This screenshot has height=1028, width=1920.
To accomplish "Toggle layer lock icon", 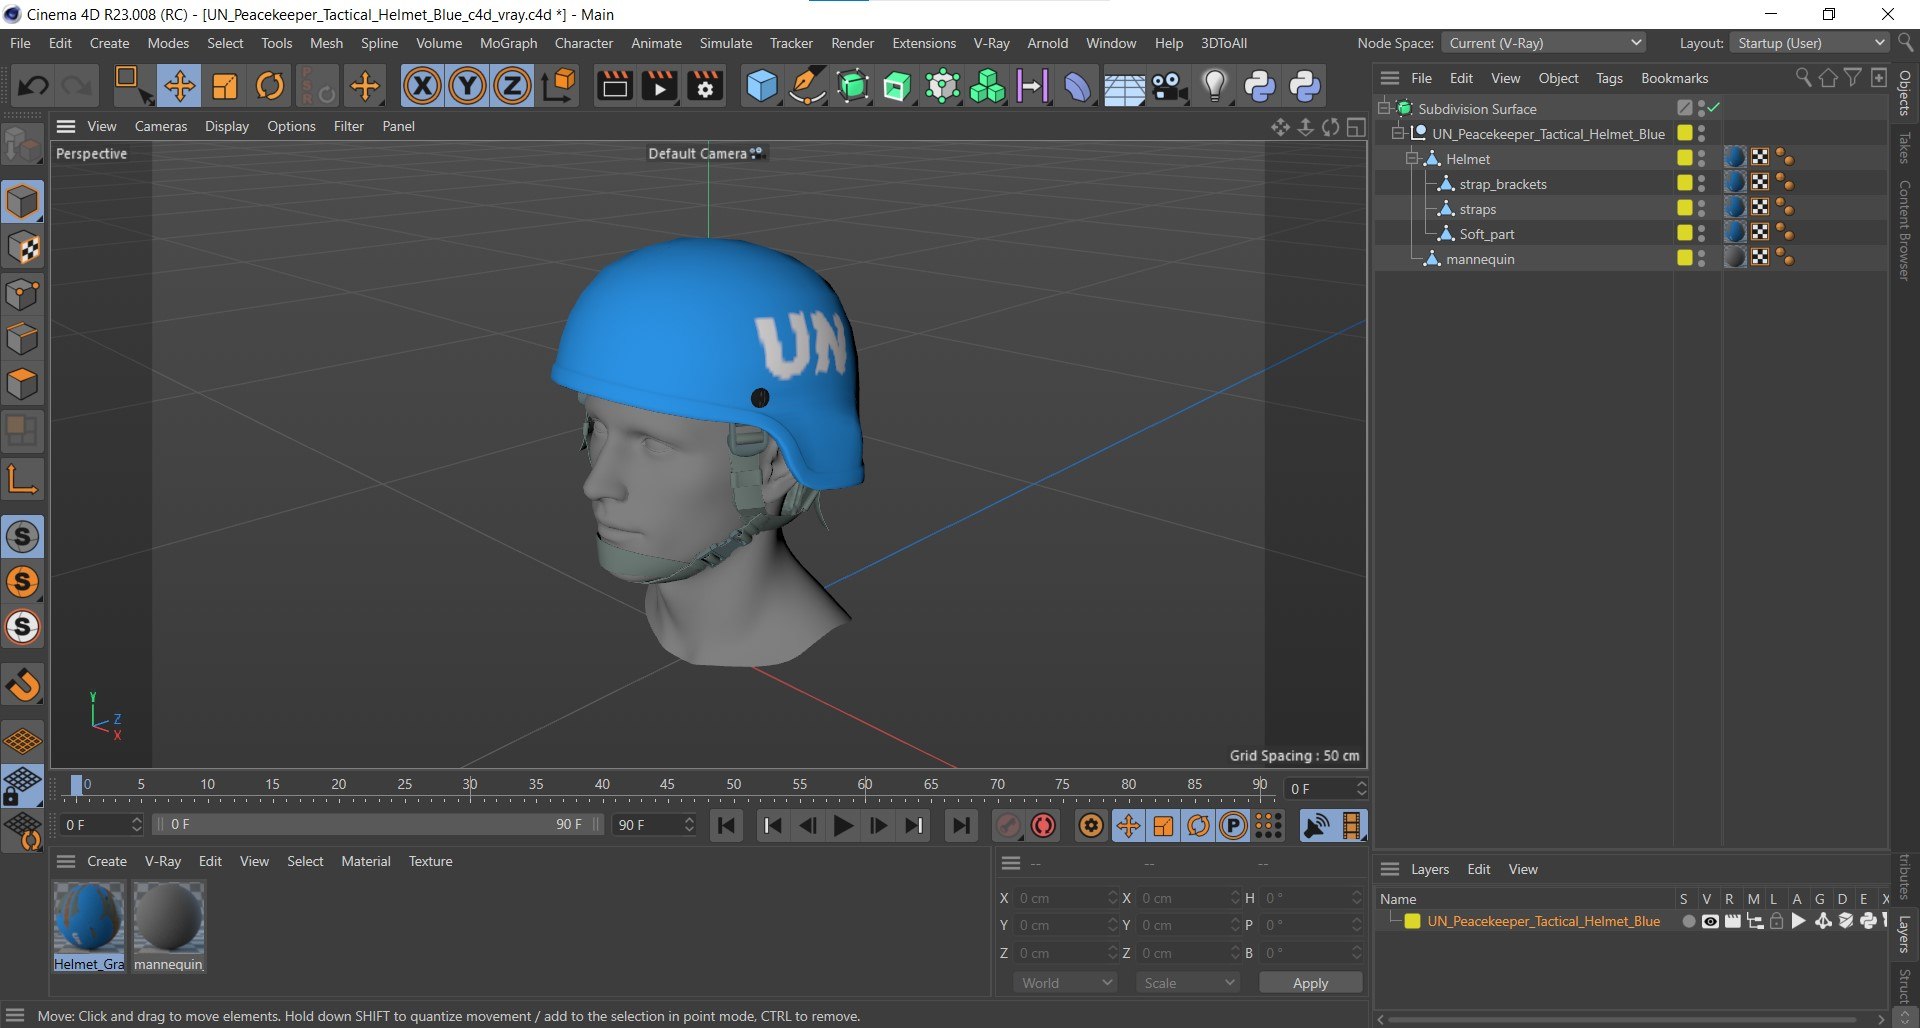I will pyautogui.click(x=1776, y=921).
